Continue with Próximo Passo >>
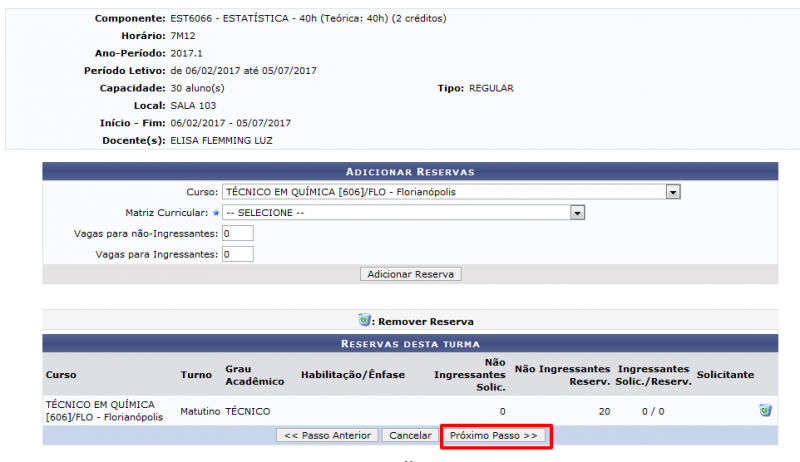This screenshot has height=462, width=800. pyautogui.click(x=494, y=436)
